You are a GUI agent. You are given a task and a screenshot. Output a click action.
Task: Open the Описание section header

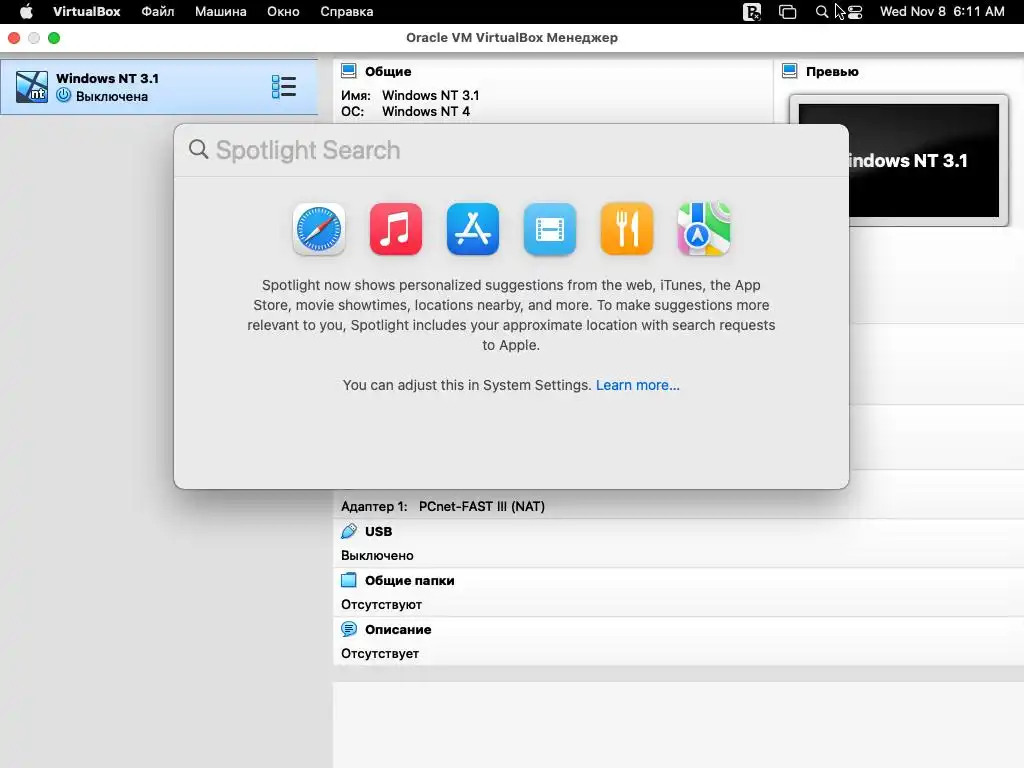pos(398,630)
